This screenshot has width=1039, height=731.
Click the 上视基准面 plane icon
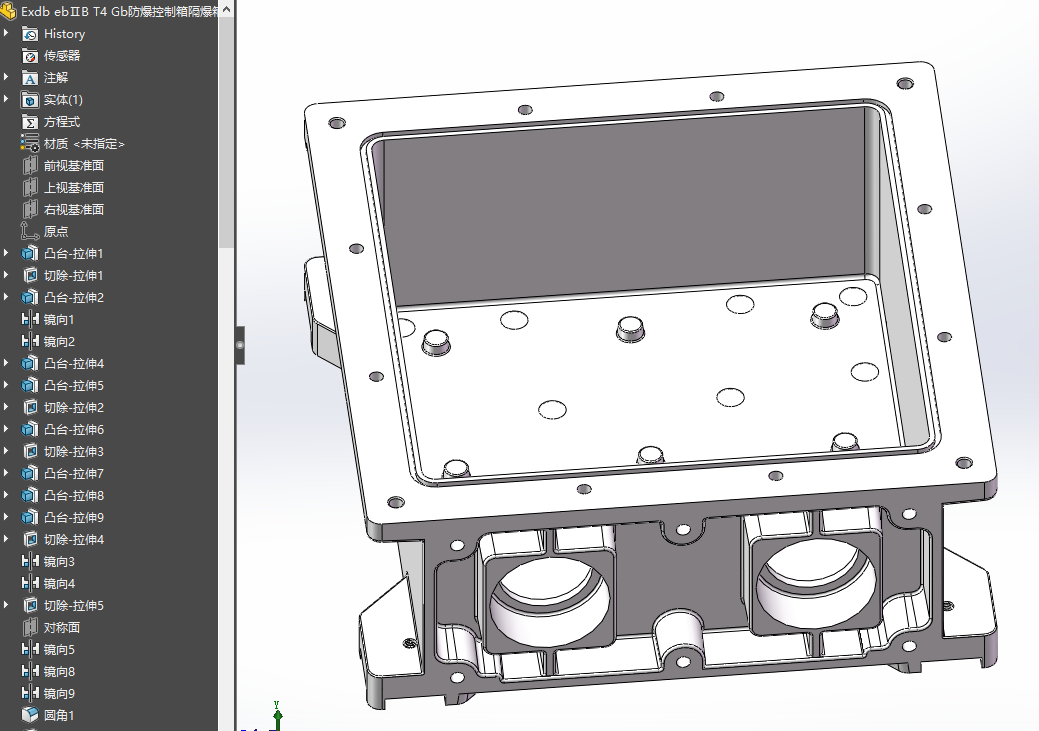point(30,188)
